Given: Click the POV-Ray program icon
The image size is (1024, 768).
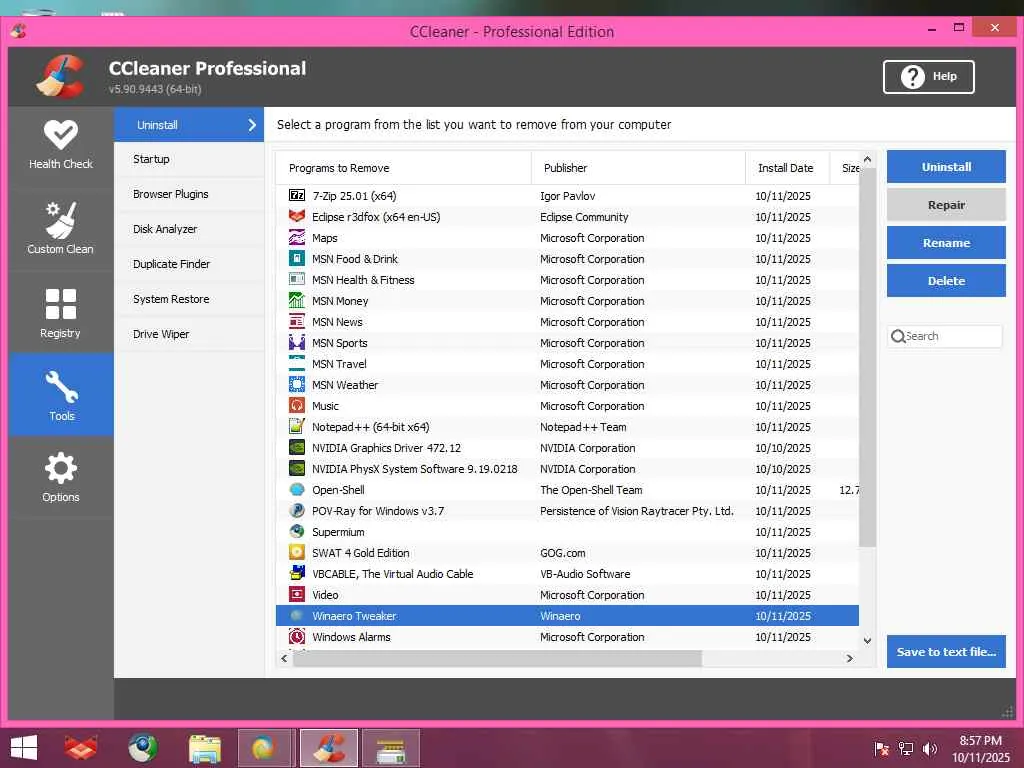Looking at the screenshot, I should coord(296,510).
